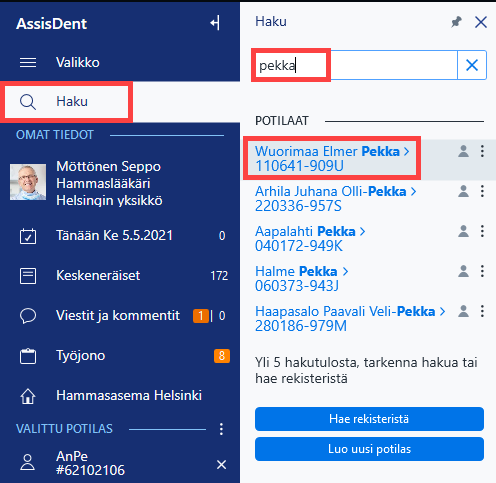Click person icon on Wuorimaa Elmer Pekka row
Screen dimensions: 496x483
[463, 151]
